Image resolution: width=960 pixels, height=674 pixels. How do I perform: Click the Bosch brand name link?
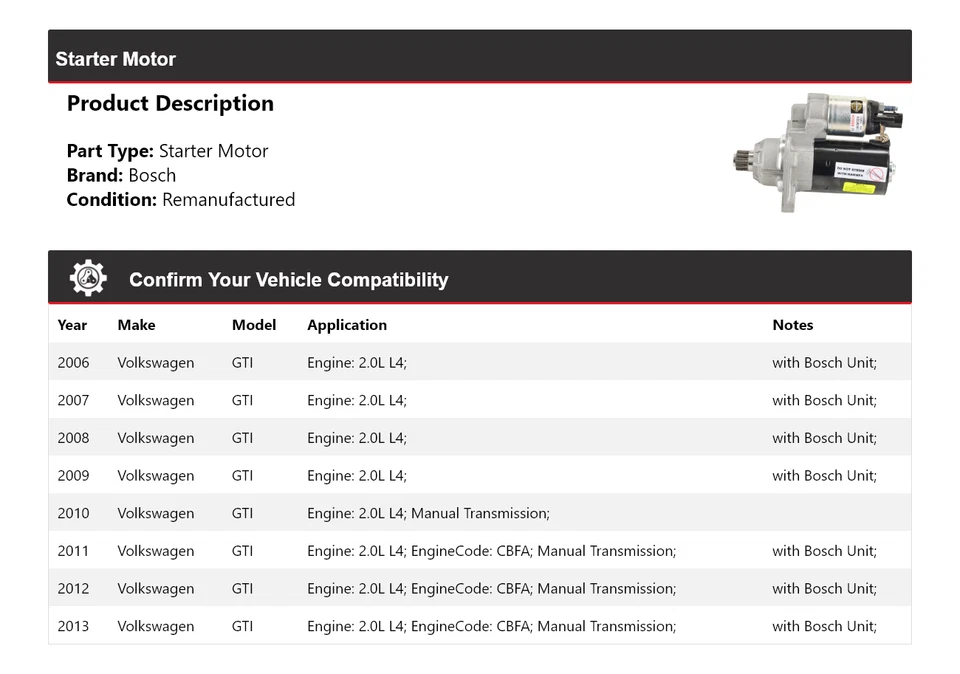[153, 174]
